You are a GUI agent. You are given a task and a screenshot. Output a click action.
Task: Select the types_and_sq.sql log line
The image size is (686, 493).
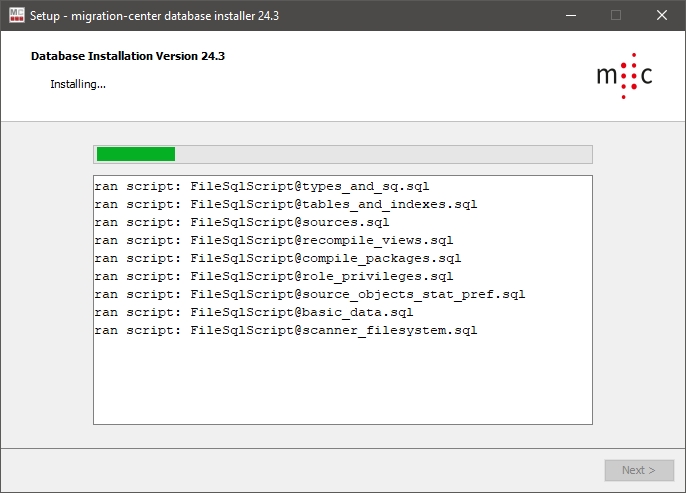click(262, 186)
